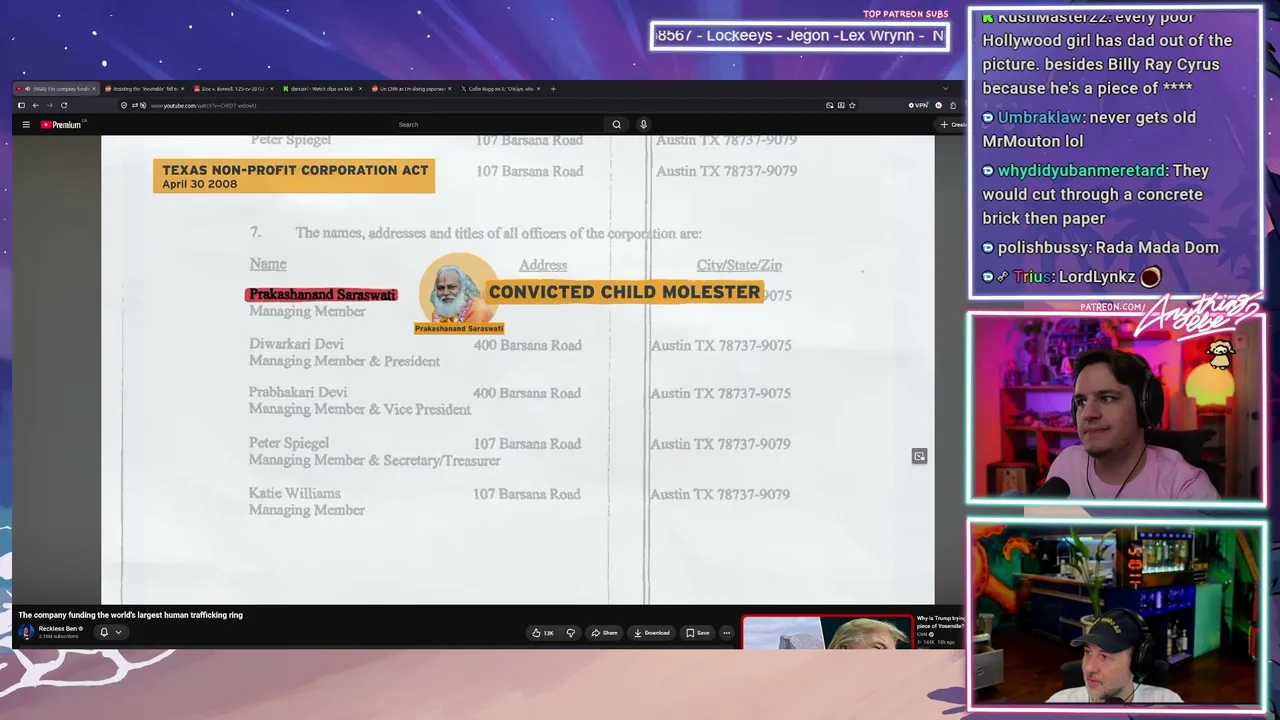Like the video with thumbs up 12K

pyautogui.click(x=543, y=633)
